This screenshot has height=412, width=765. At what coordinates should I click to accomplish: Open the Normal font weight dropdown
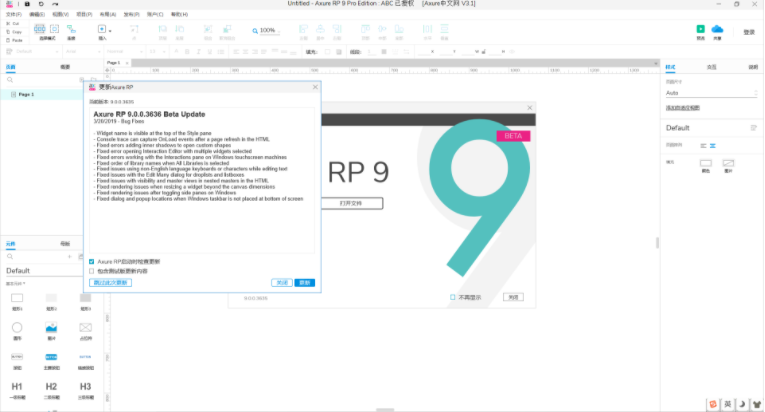124,51
